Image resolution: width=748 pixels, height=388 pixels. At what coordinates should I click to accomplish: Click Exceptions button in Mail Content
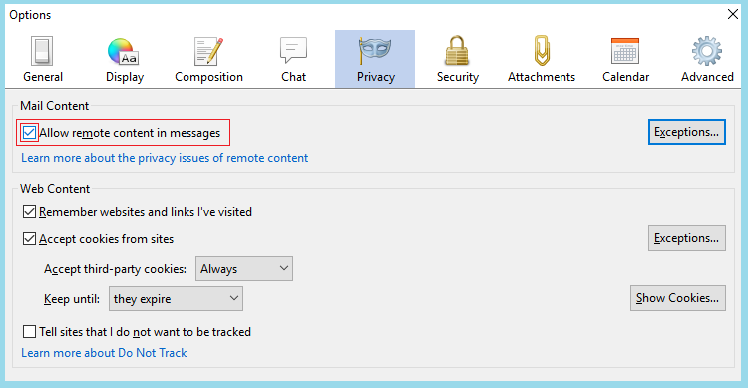pyautogui.click(x=686, y=132)
